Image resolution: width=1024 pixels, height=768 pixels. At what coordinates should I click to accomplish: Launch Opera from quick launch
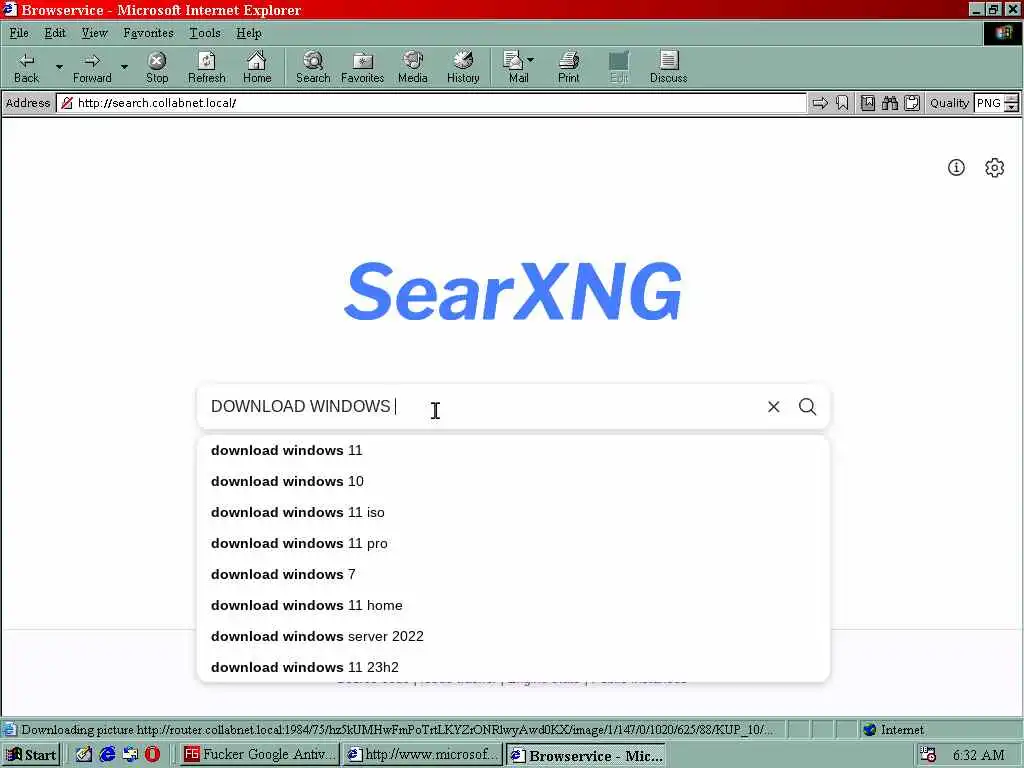point(152,754)
